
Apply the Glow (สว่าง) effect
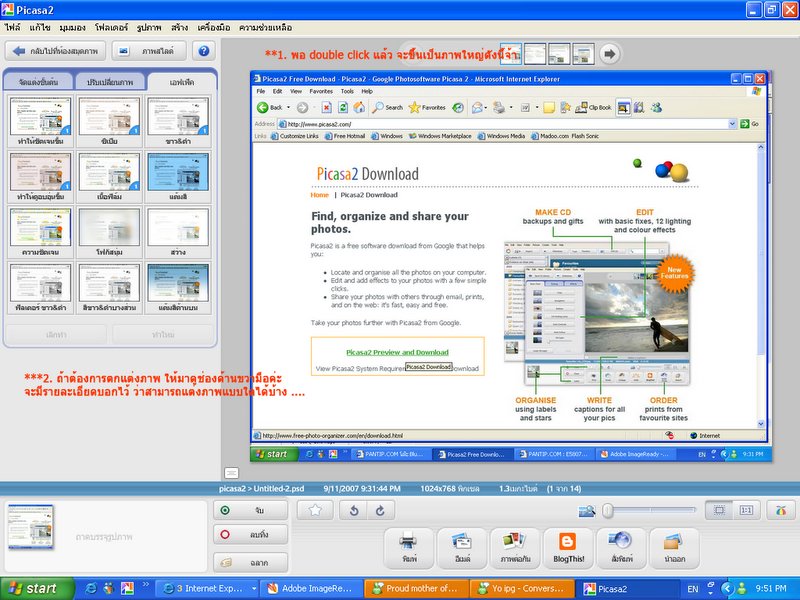tap(178, 232)
